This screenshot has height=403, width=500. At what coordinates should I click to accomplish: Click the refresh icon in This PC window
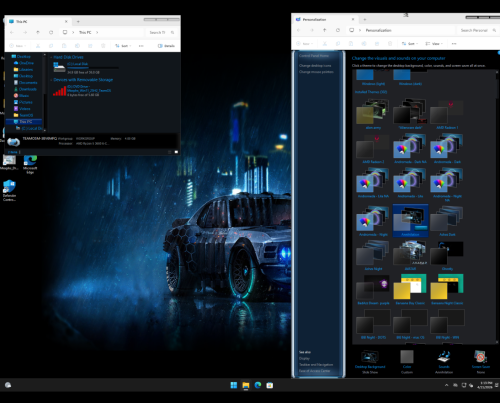51,32
